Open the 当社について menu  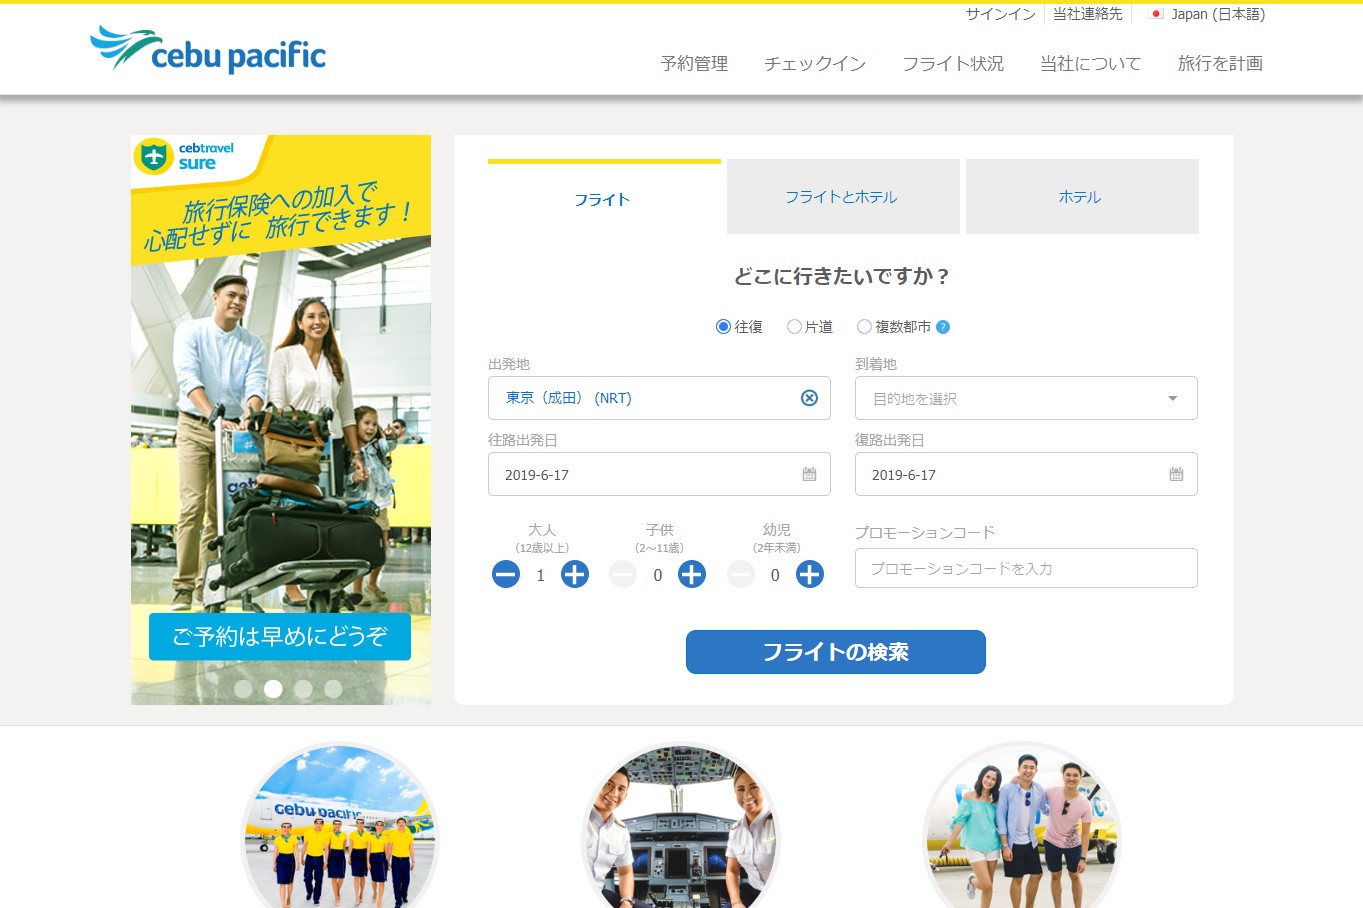click(x=1090, y=63)
